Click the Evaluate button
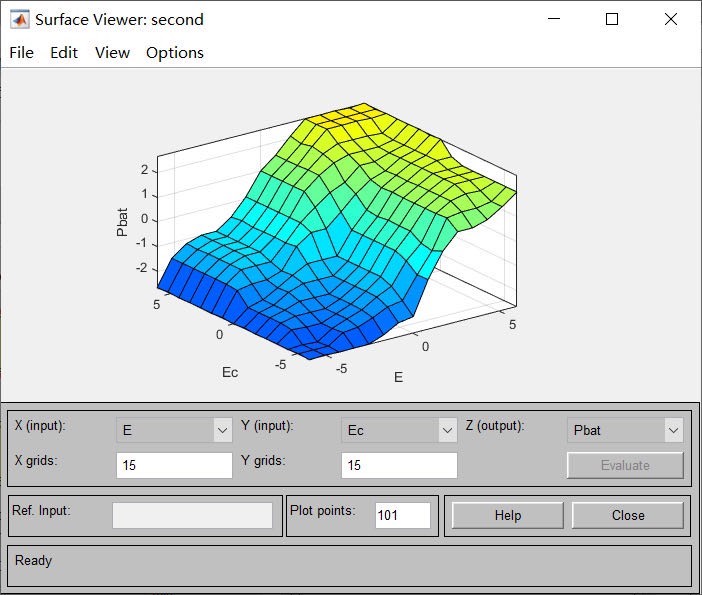The image size is (702, 595). click(625, 465)
